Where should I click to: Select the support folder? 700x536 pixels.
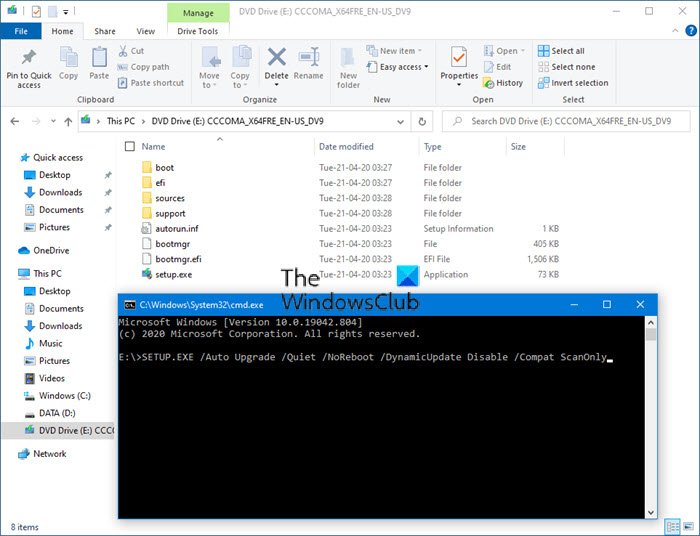(x=170, y=213)
